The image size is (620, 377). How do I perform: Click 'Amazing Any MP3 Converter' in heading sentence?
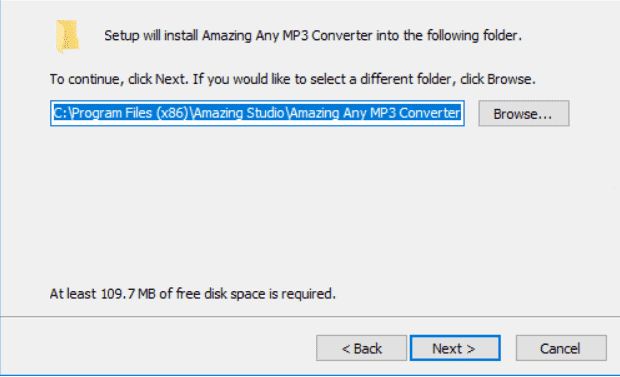[x=287, y=36]
